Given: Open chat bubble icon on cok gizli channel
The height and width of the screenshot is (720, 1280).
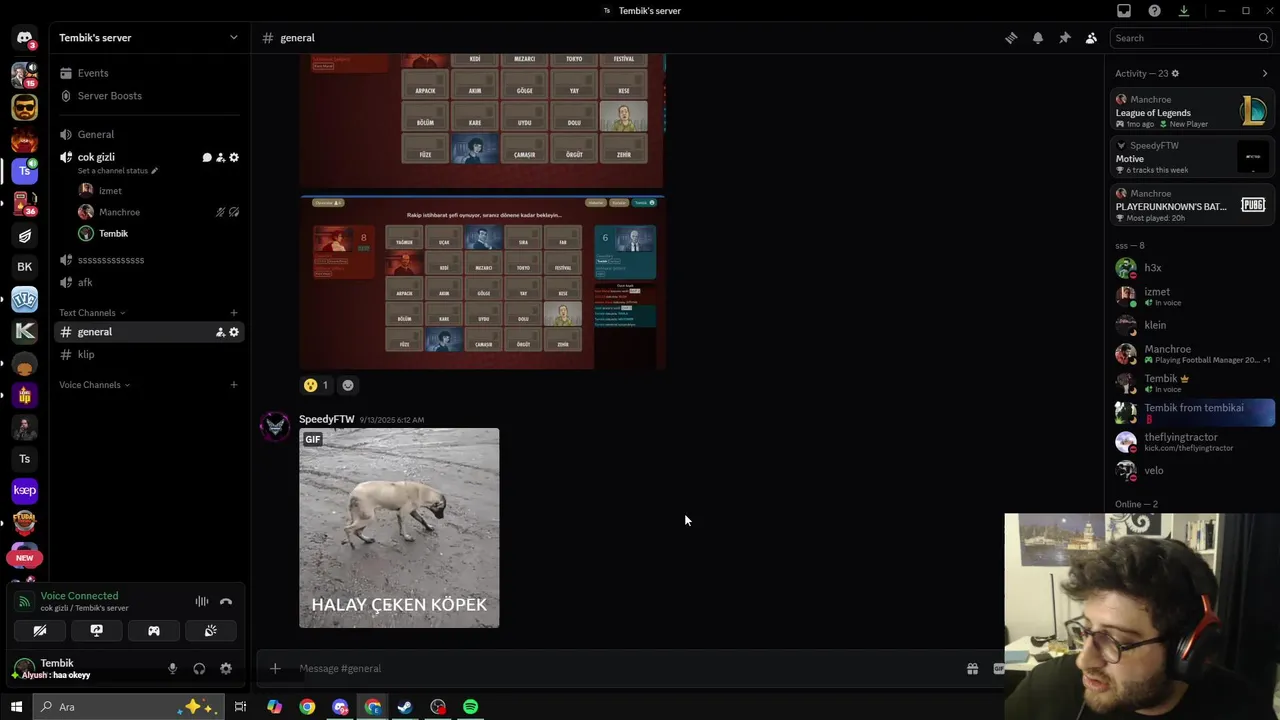Looking at the screenshot, I should point(207,158).
